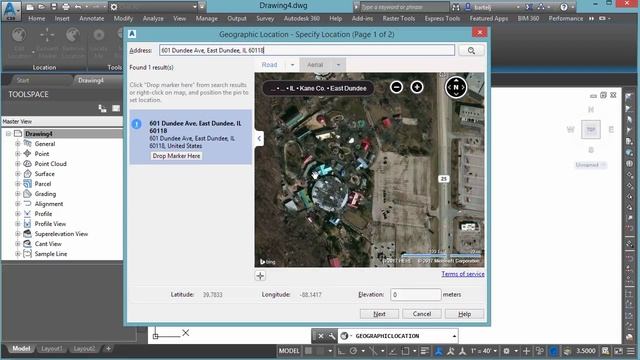Select the Cant View tree item

(x=48, y=244)
